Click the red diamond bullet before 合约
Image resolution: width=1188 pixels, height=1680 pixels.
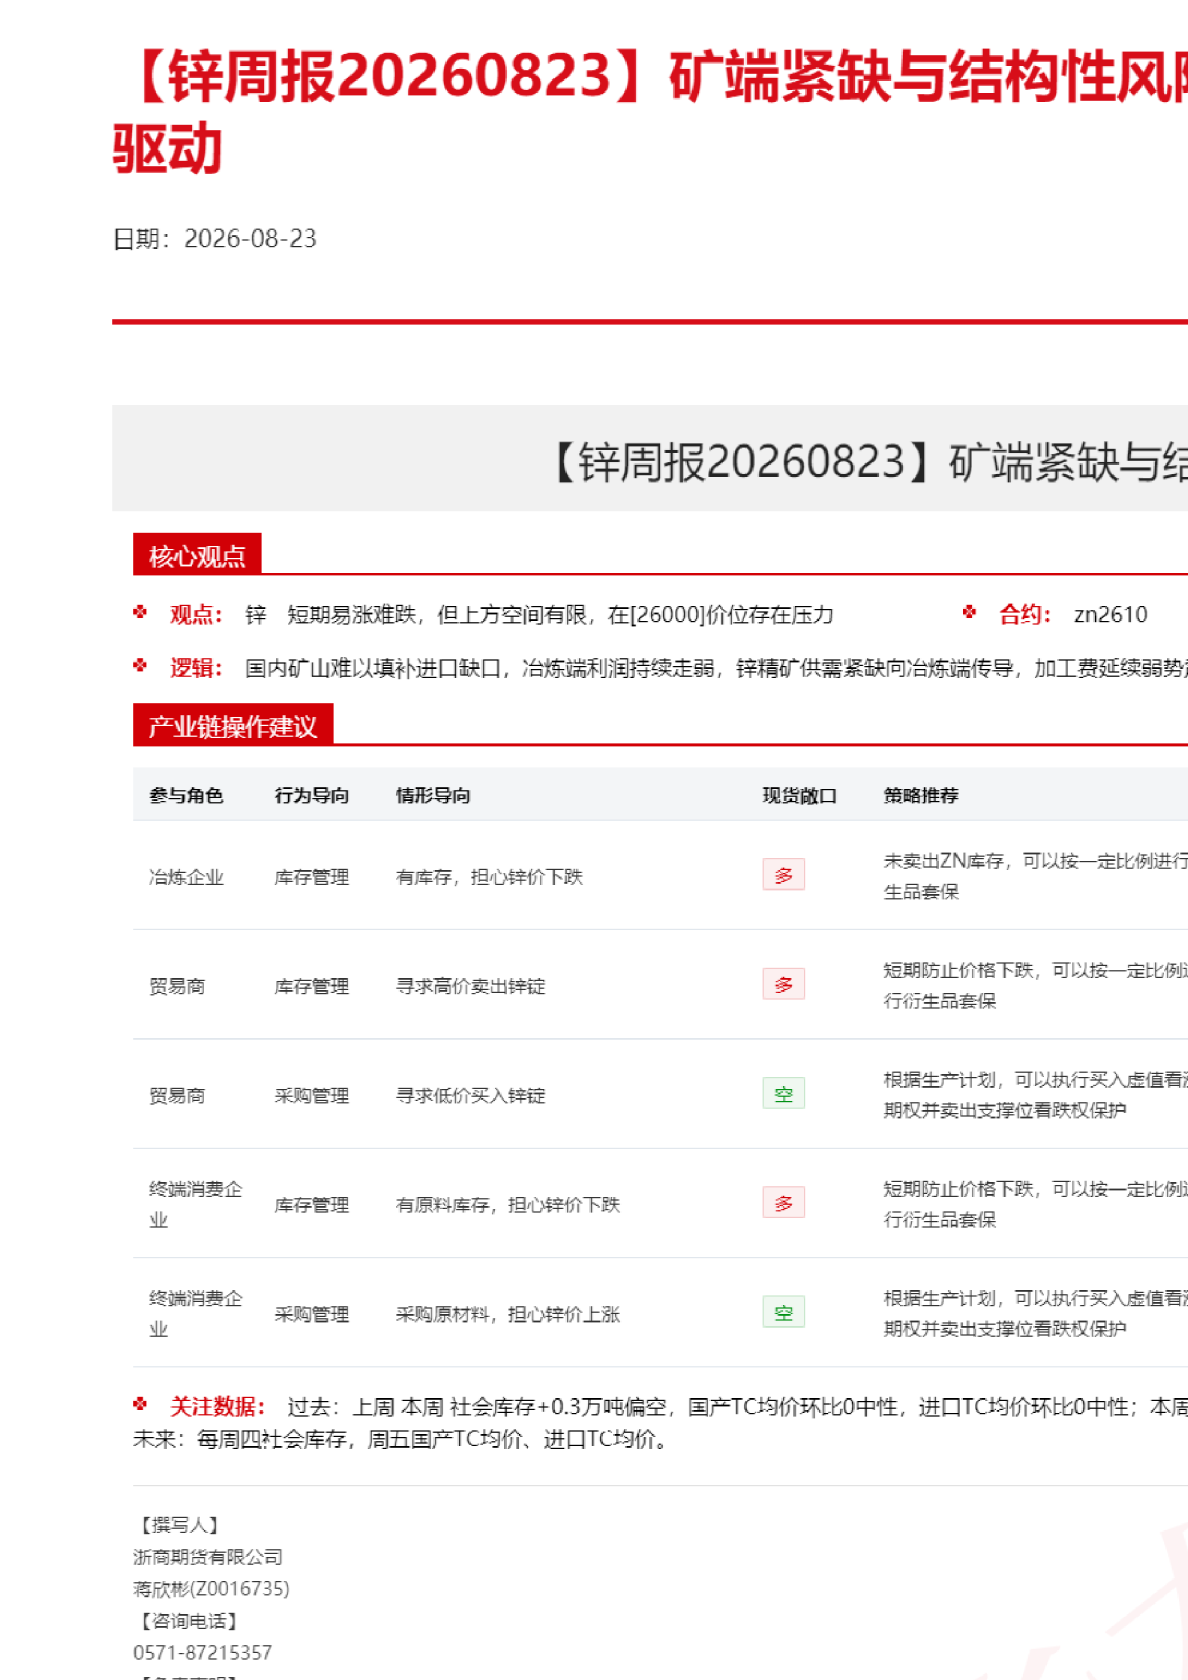969,612
